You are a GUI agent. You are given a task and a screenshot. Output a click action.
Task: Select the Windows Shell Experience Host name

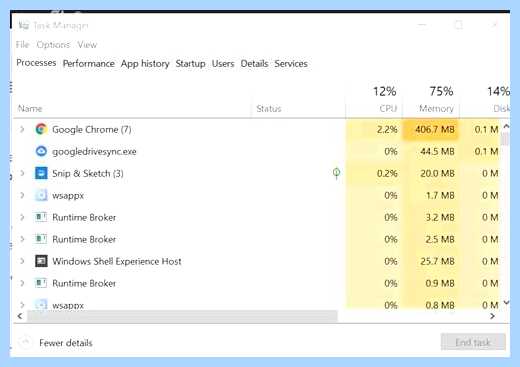(x=117, y=261)
